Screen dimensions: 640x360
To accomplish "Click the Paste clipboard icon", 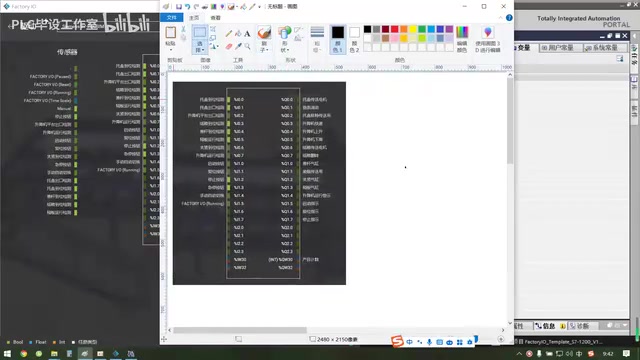I will [x=171, y=32].
